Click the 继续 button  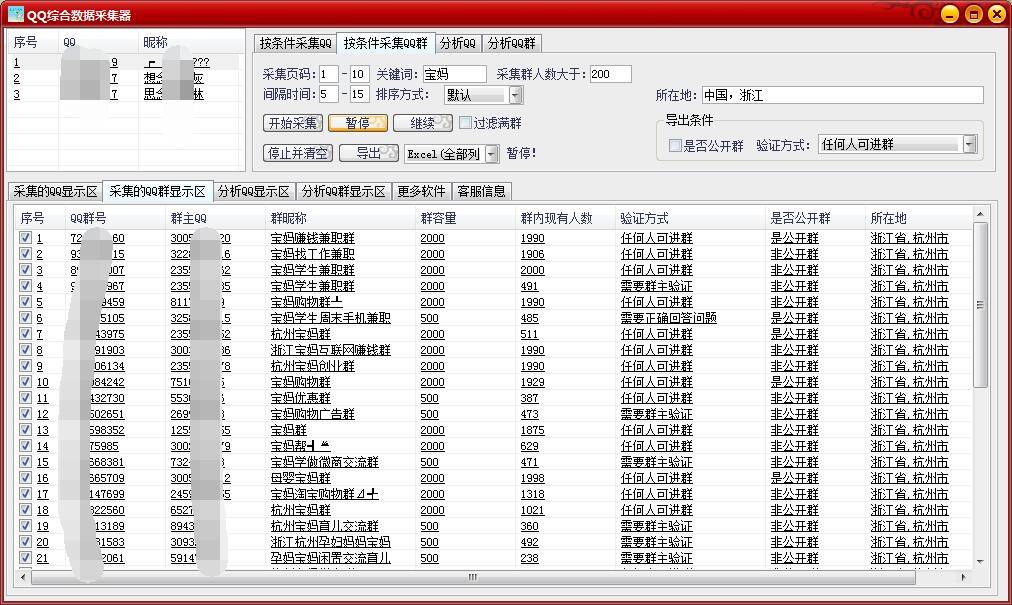pos(423,123)
